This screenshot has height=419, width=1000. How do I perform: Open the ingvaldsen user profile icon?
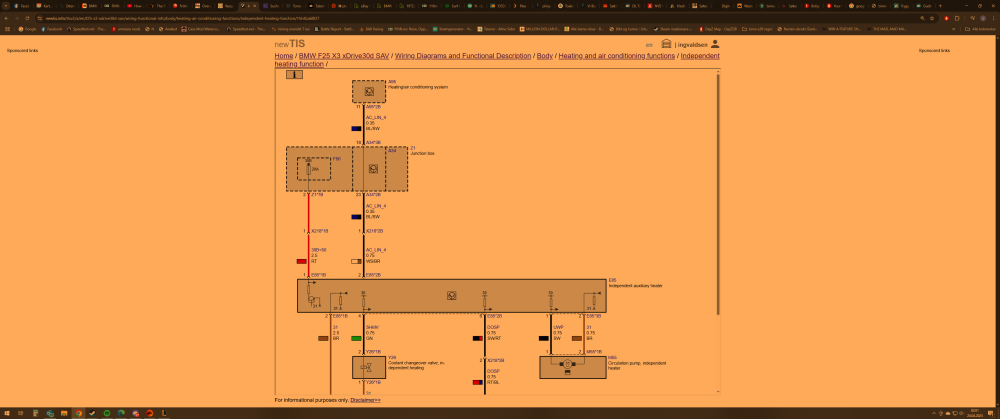pyautogui.click(x=715, y=44)
